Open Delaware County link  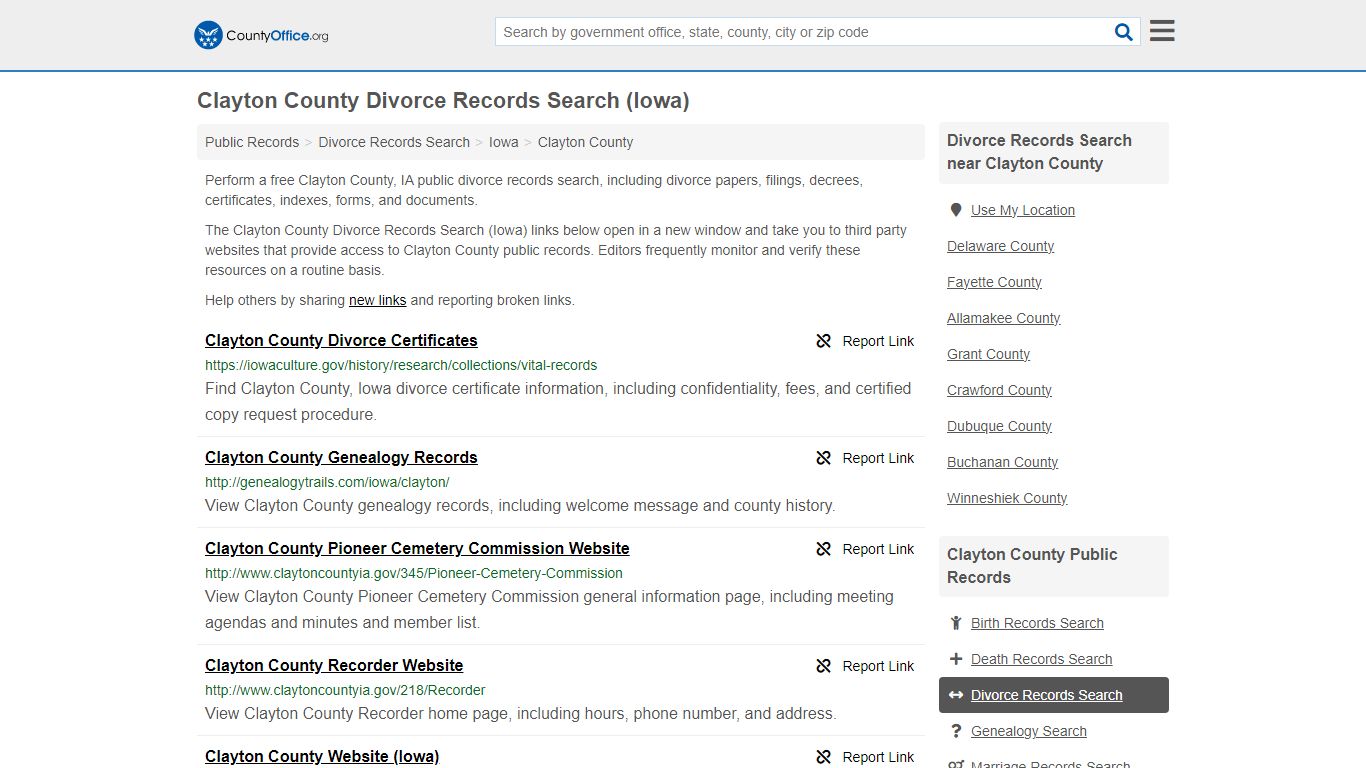(1000, 246)
